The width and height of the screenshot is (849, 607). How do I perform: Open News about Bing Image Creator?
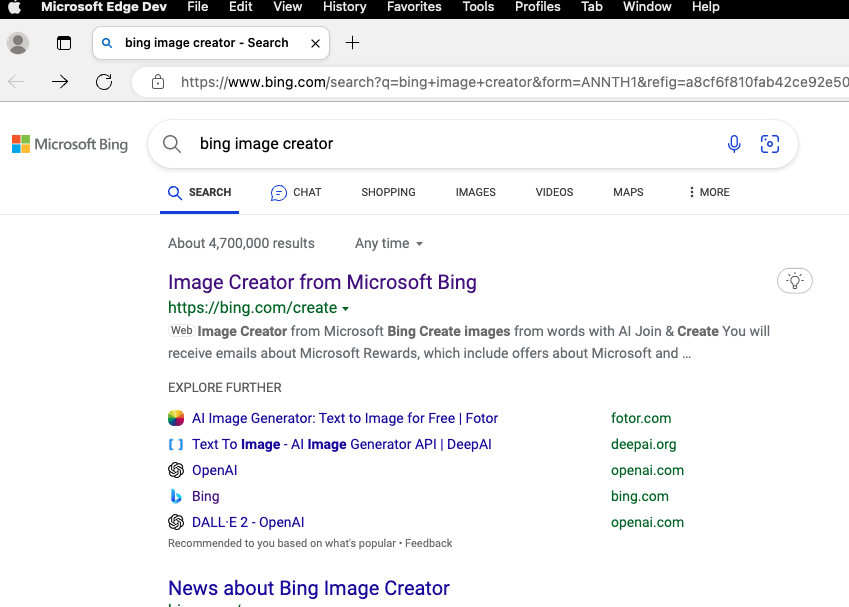click(x=309, y=588)
